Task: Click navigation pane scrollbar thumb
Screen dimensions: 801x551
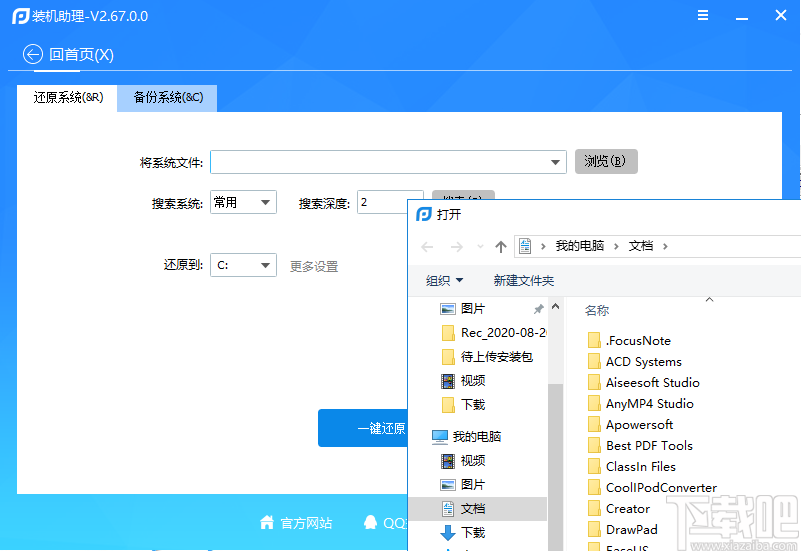Action: [555, 467]
